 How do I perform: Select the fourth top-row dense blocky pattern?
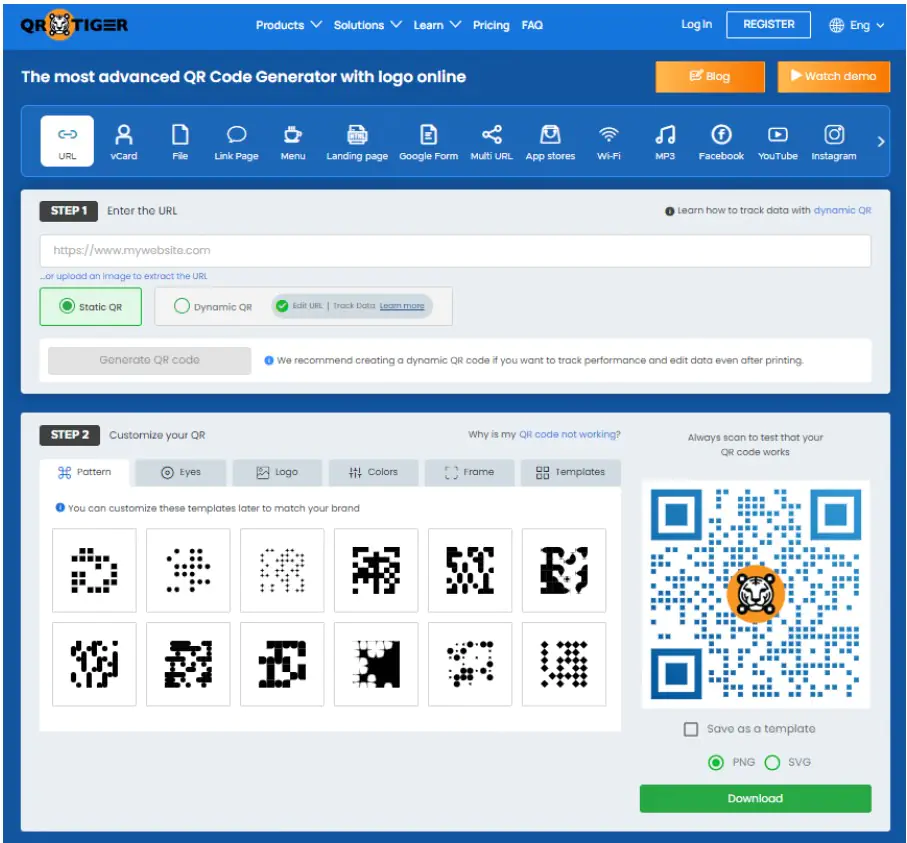376,570
